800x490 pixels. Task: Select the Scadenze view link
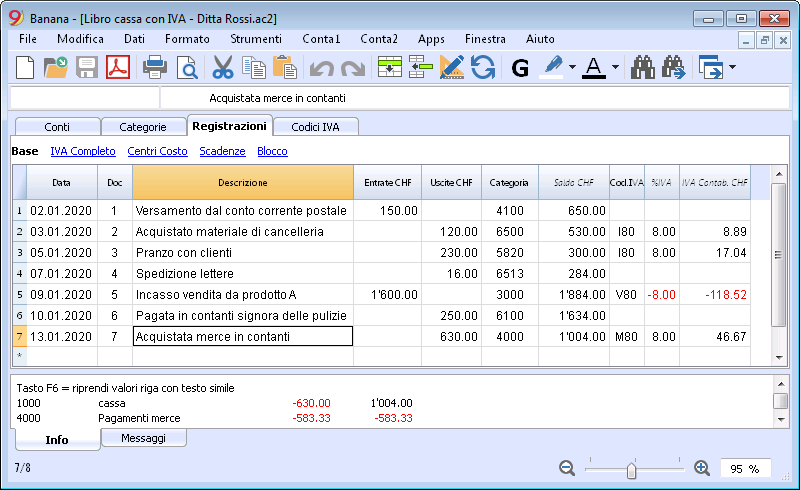pos(222,151)
